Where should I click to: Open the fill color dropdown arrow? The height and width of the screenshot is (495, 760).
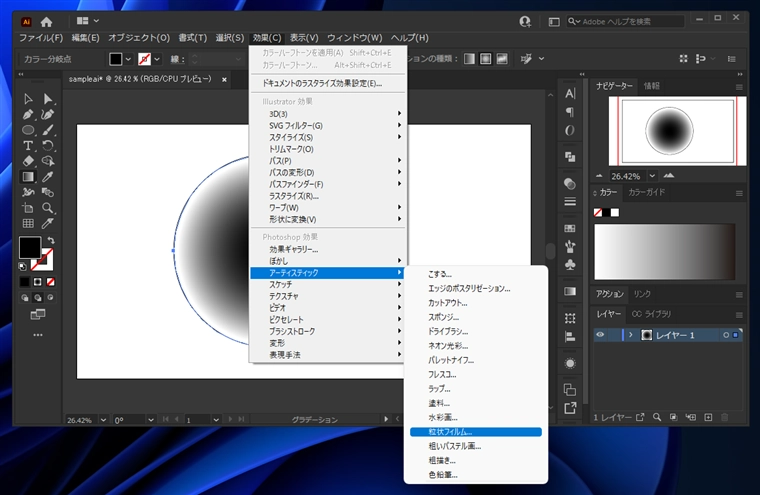click(128, 59)
